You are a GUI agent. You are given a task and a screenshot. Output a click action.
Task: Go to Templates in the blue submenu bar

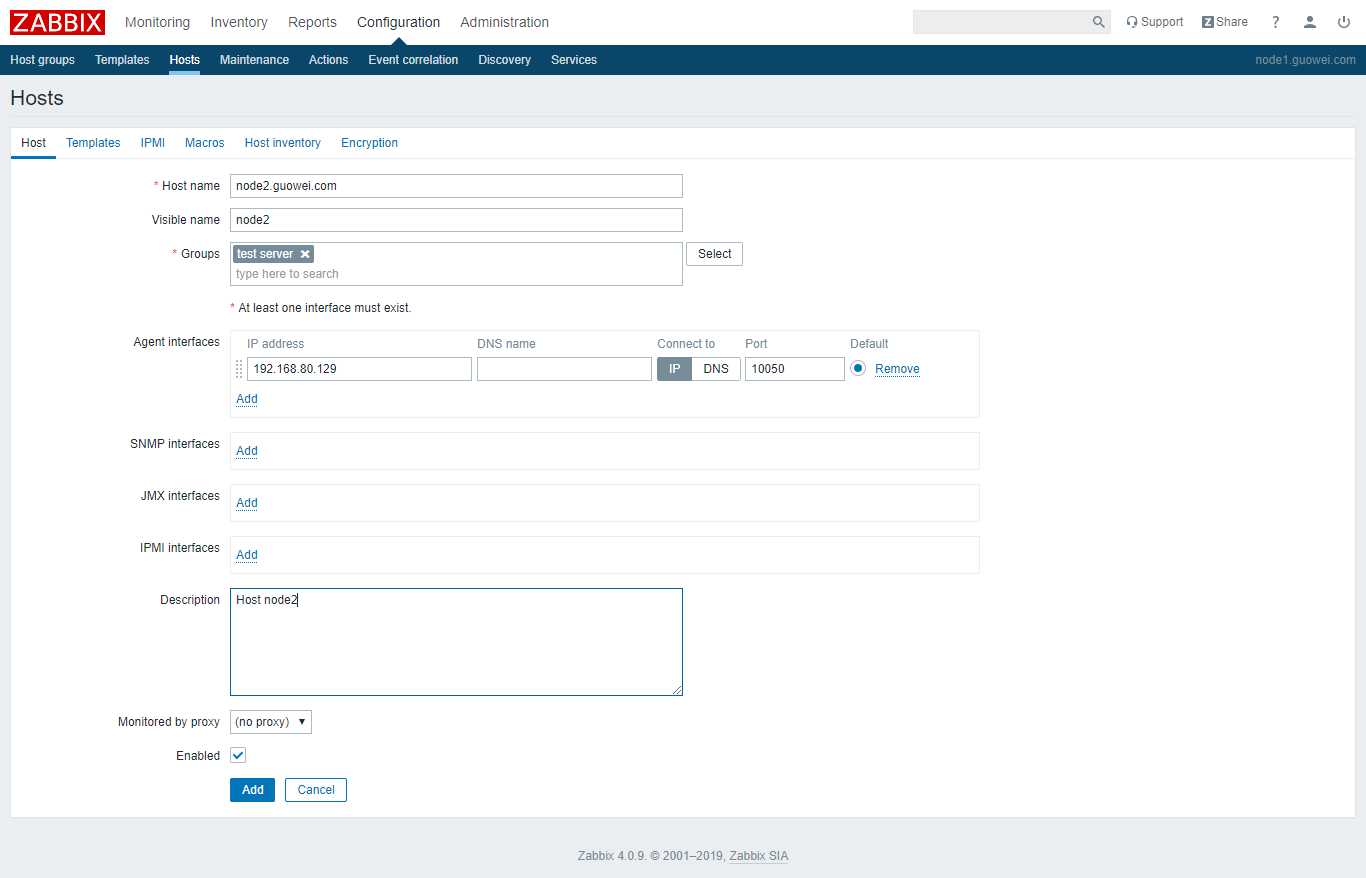[x=122, y=60]
